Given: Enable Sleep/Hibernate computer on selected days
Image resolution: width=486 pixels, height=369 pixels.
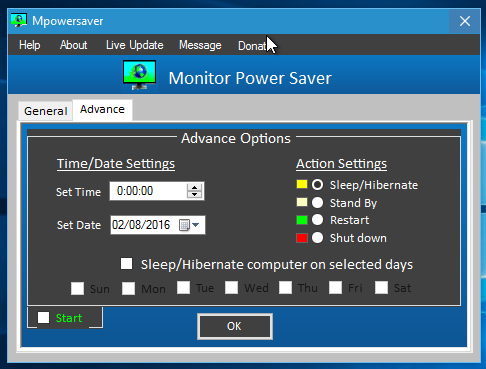Looking at the screenshot, I should click(x=126, y=263).
